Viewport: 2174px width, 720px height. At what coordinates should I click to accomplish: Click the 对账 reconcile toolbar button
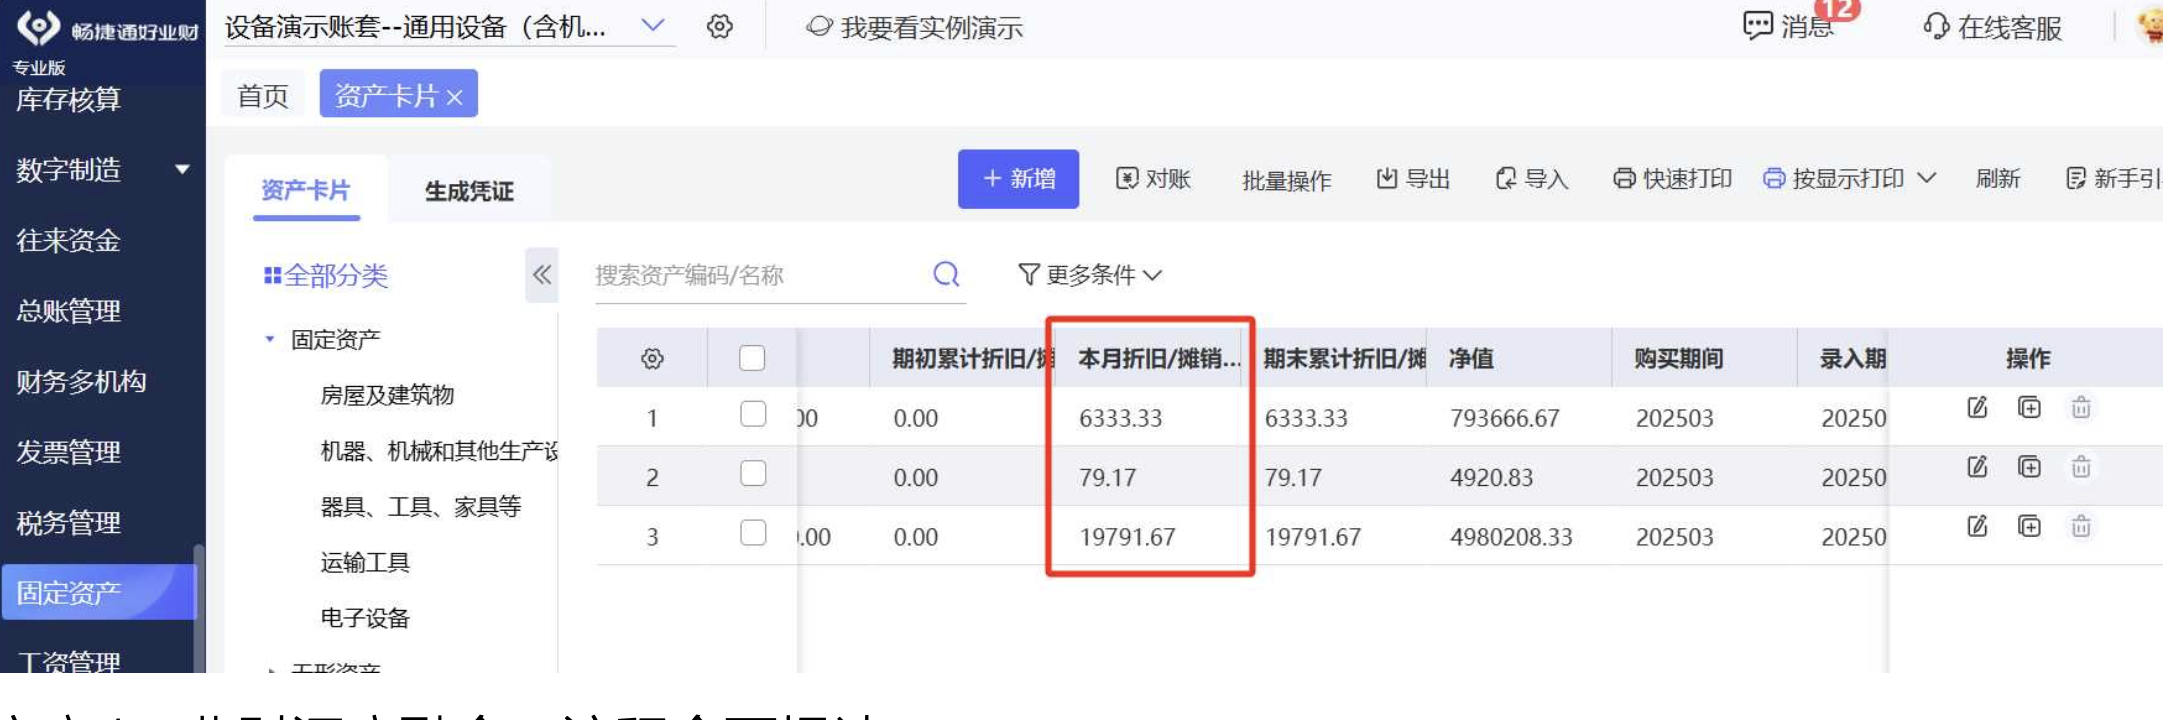1153,179
